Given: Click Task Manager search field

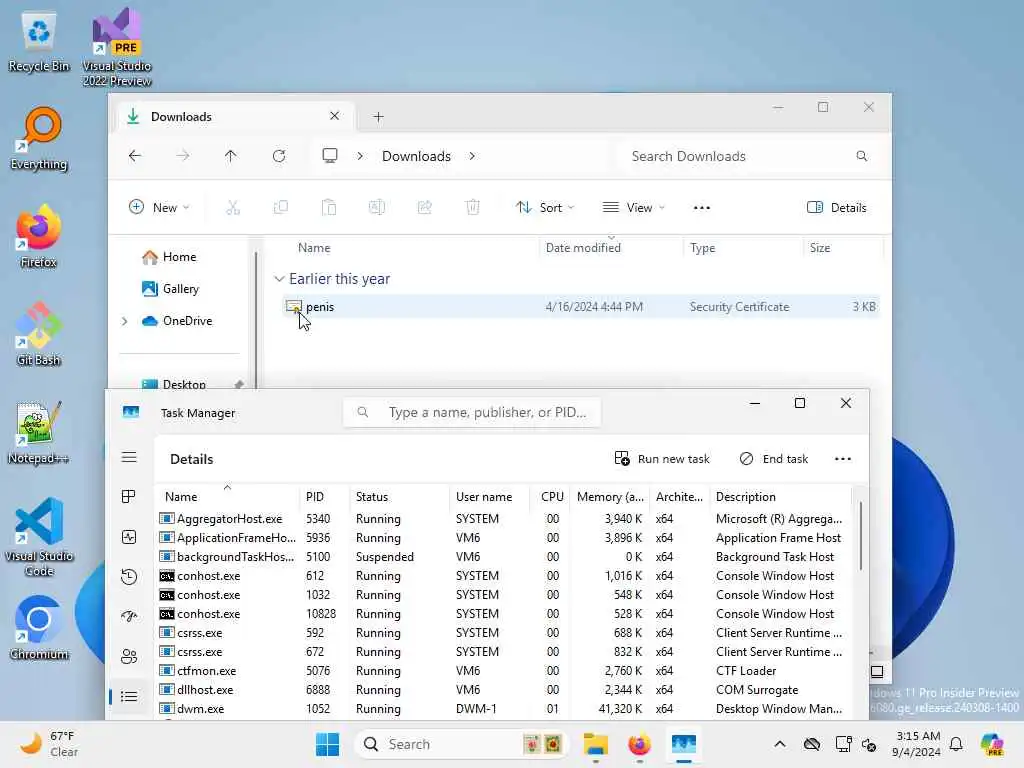Looking at the screenshot, I should coord(472,413).
